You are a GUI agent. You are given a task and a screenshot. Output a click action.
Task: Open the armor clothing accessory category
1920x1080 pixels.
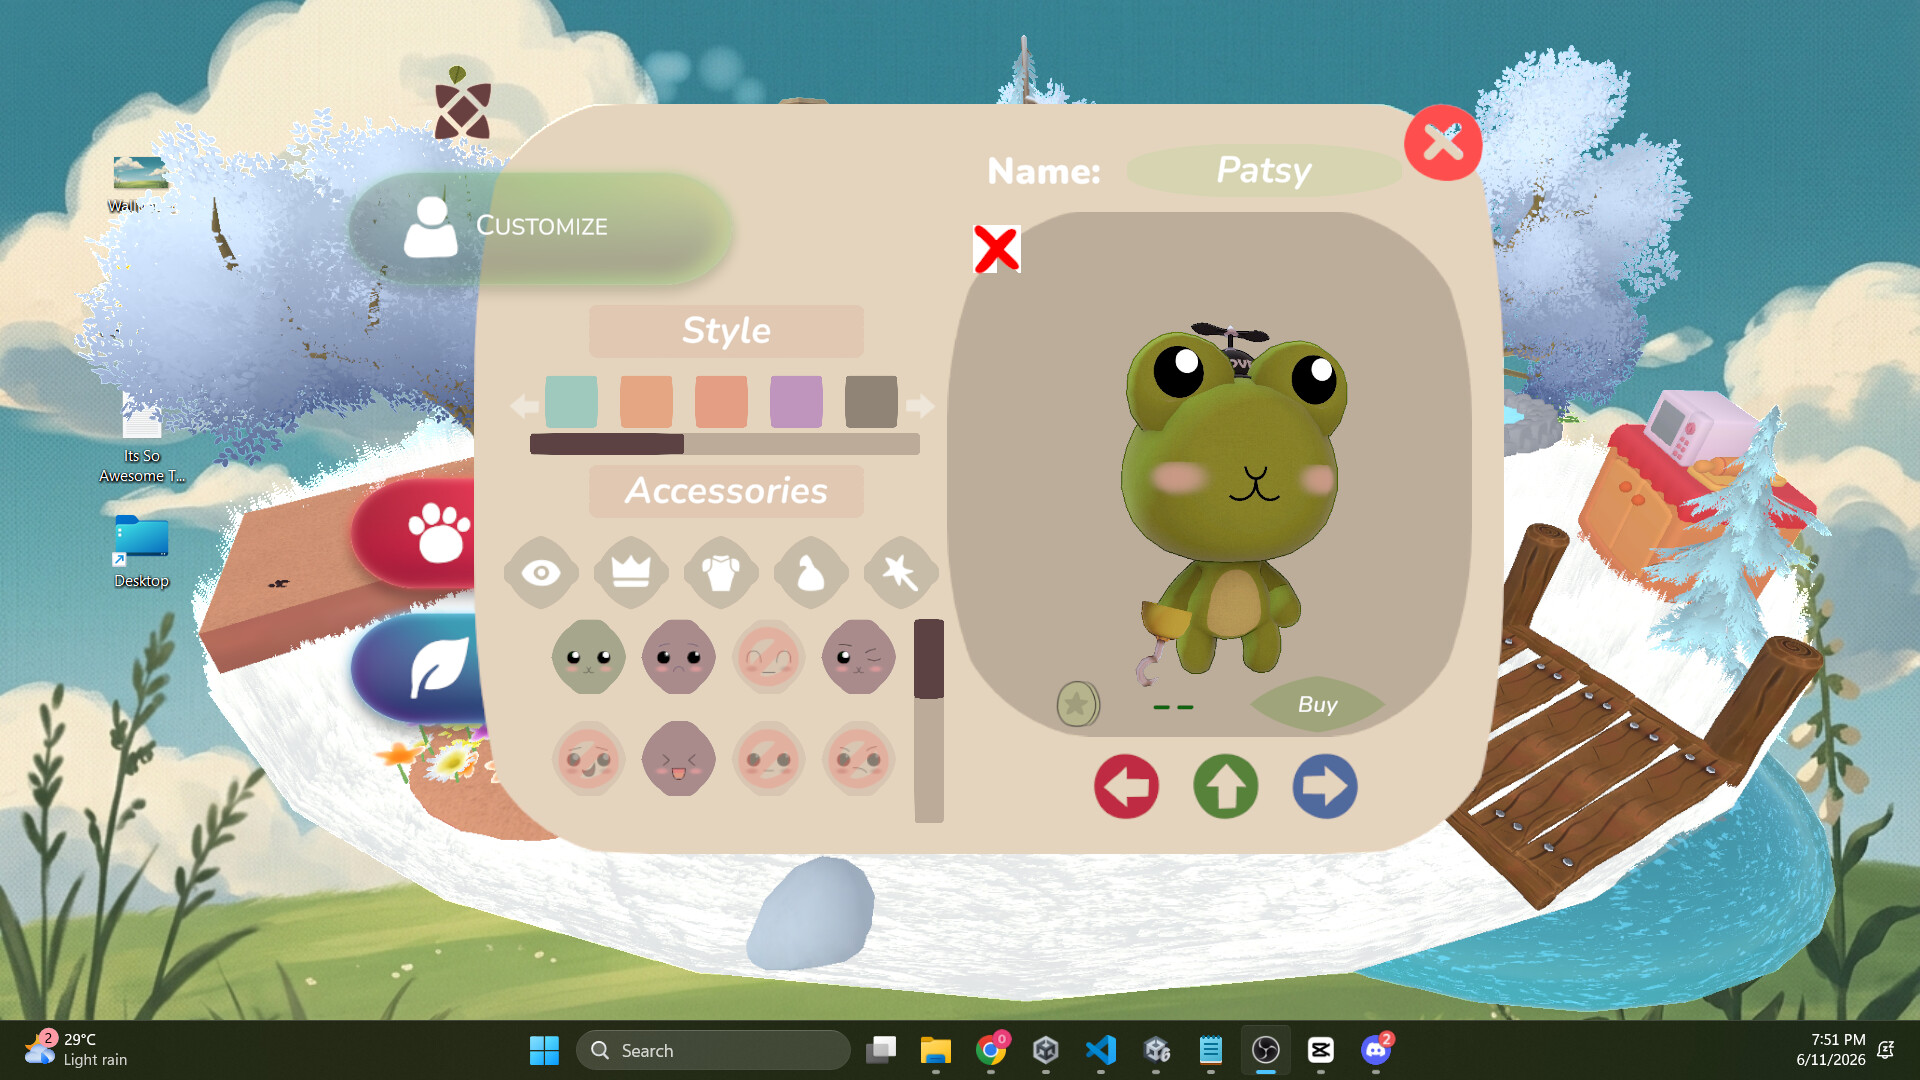coord(721,572)
